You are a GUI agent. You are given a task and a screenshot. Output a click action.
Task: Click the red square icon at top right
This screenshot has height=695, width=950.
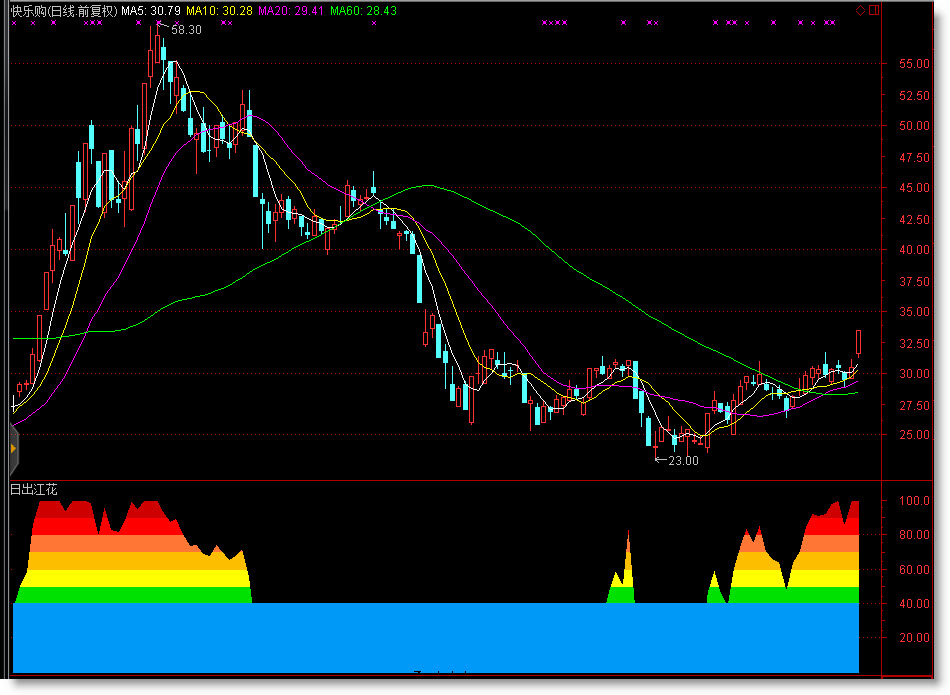coord(875,10)
